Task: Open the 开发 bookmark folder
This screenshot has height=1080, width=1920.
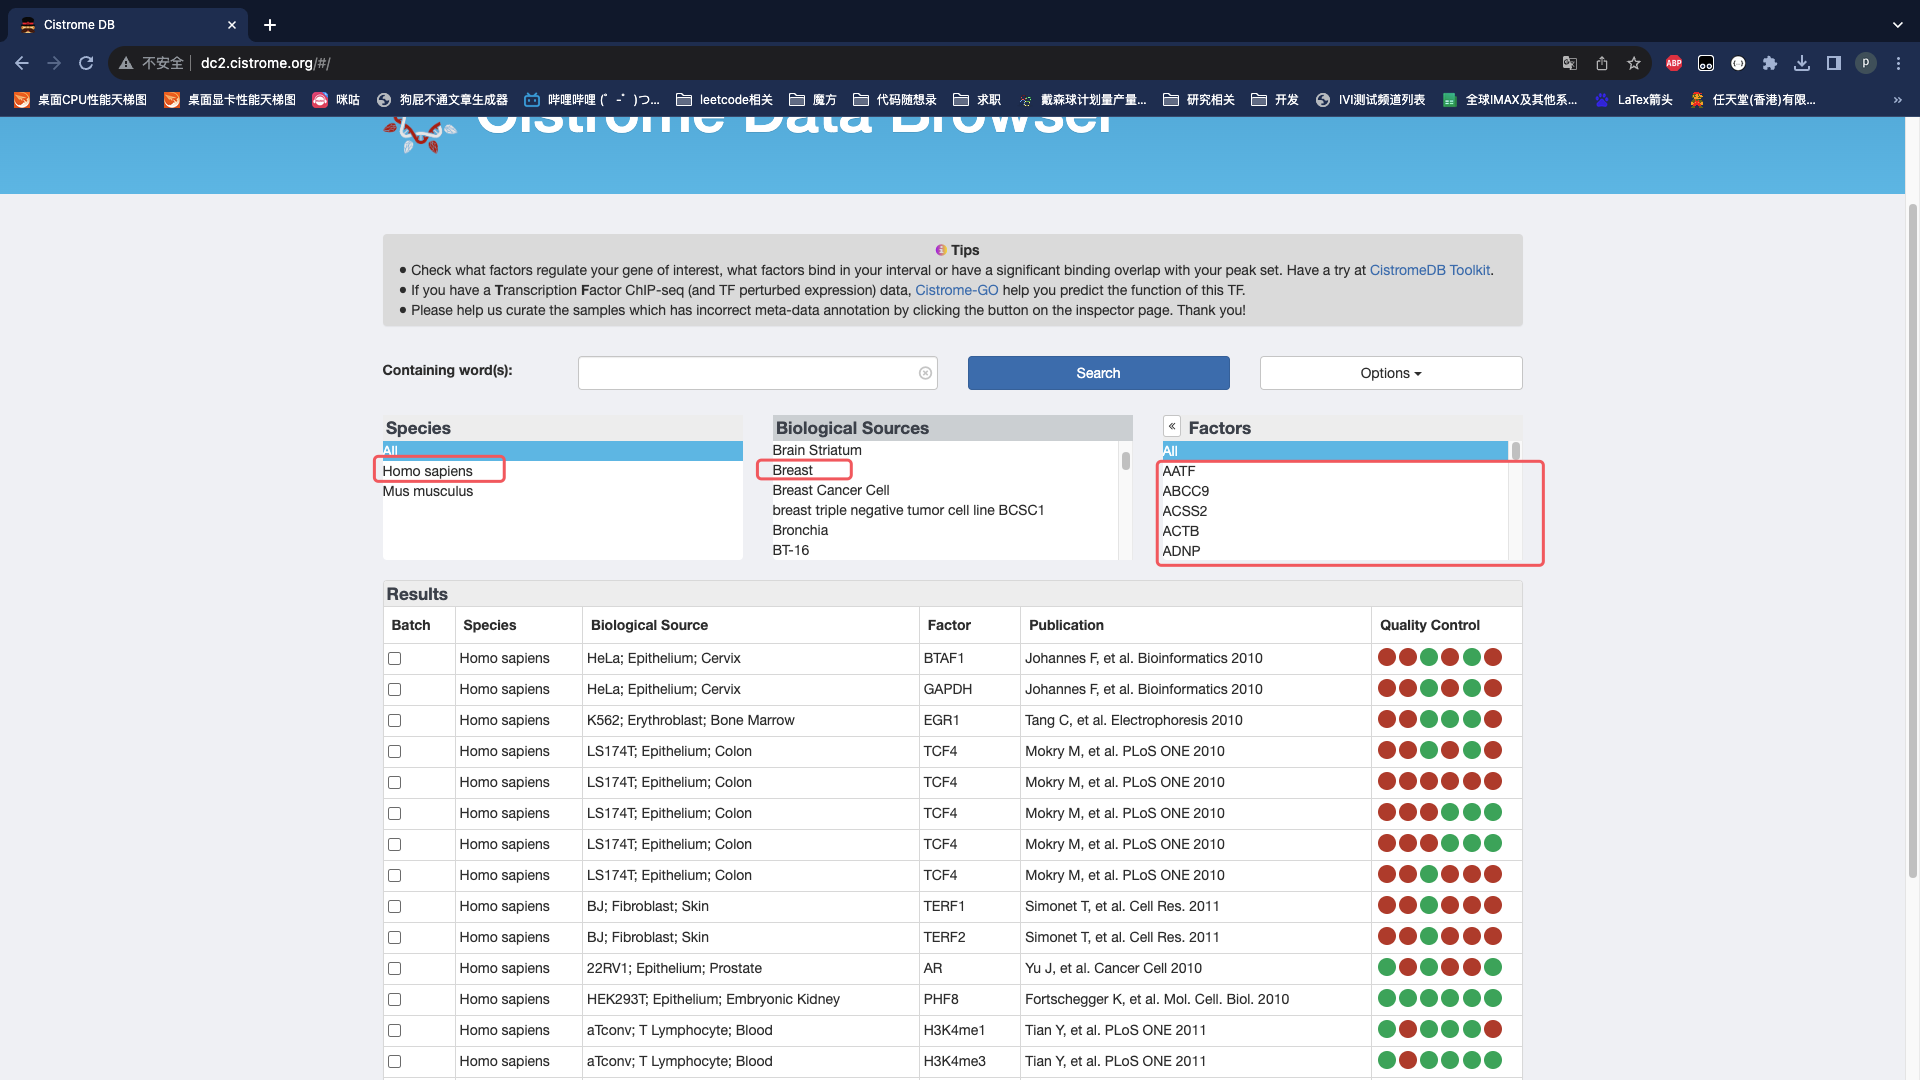Action: coord(1275,100)
